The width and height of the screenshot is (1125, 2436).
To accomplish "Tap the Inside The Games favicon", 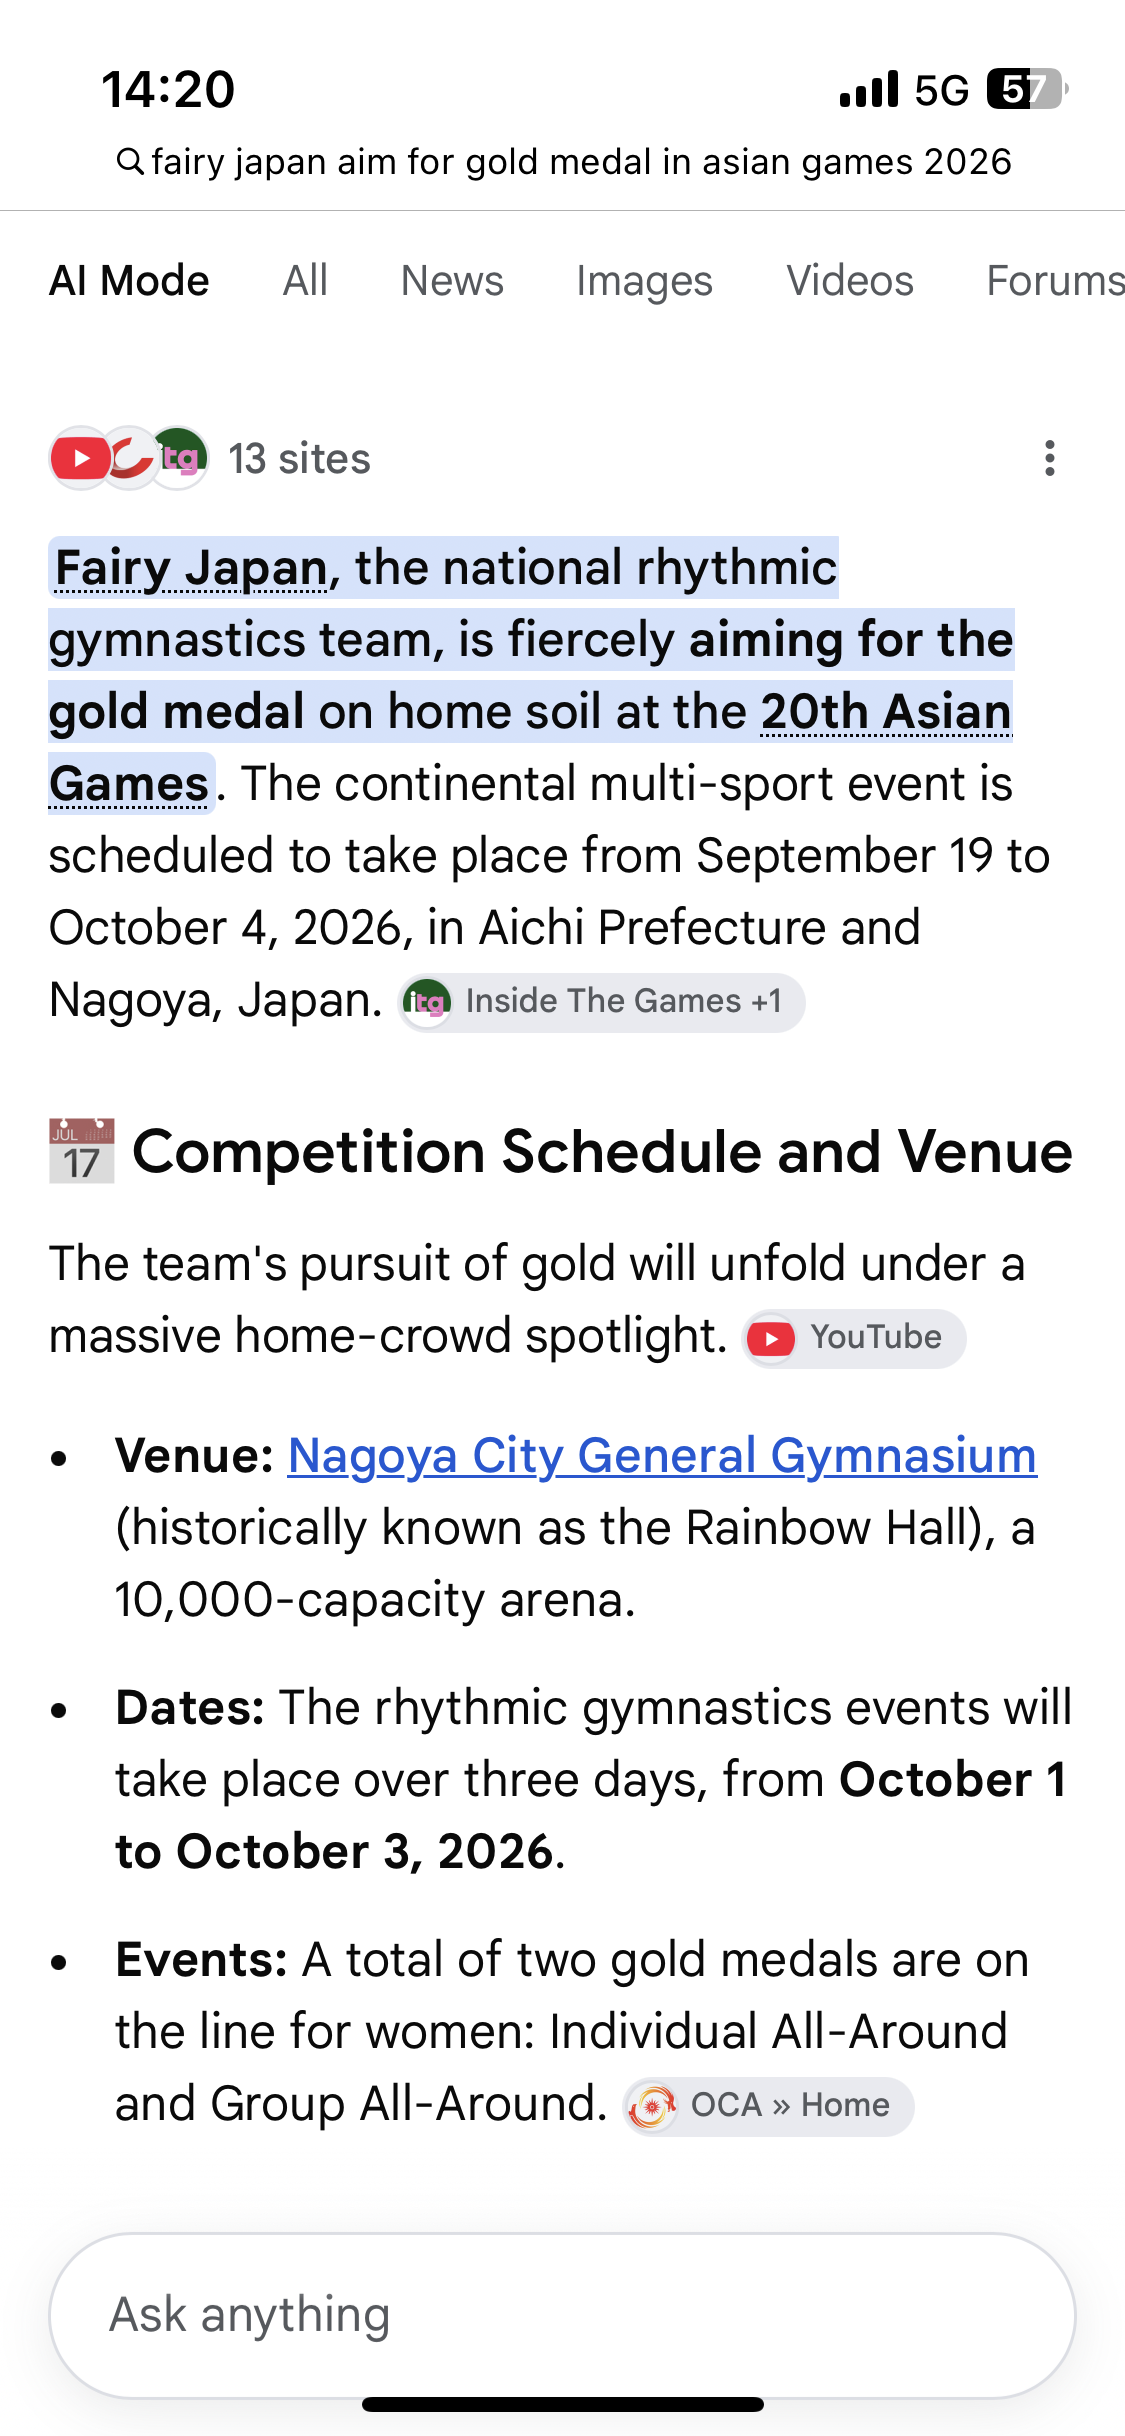I will [180, 459].
